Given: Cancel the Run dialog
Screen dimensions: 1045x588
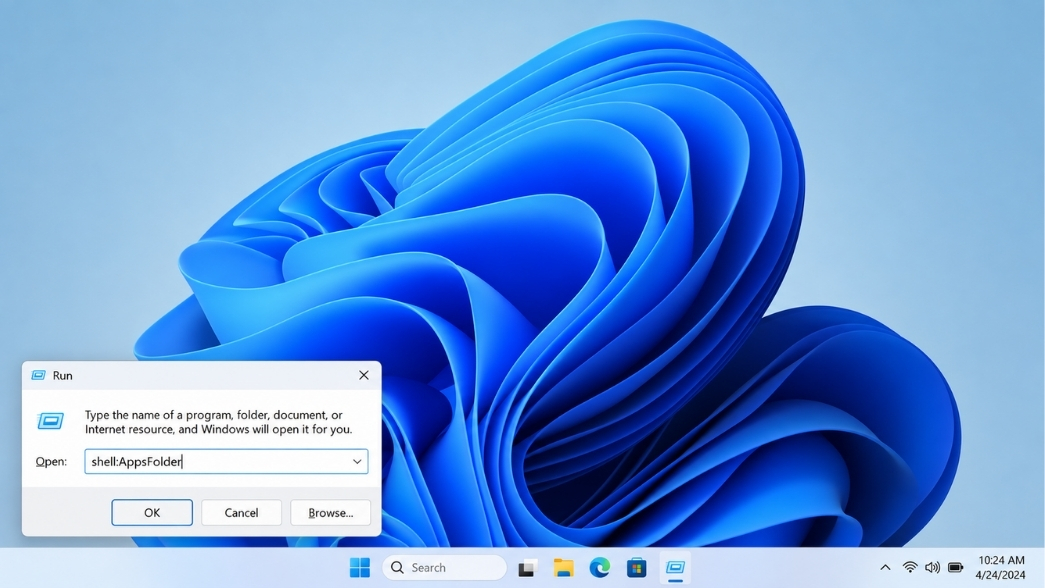Looking at the screenshot, I should [x=241, y=512].
